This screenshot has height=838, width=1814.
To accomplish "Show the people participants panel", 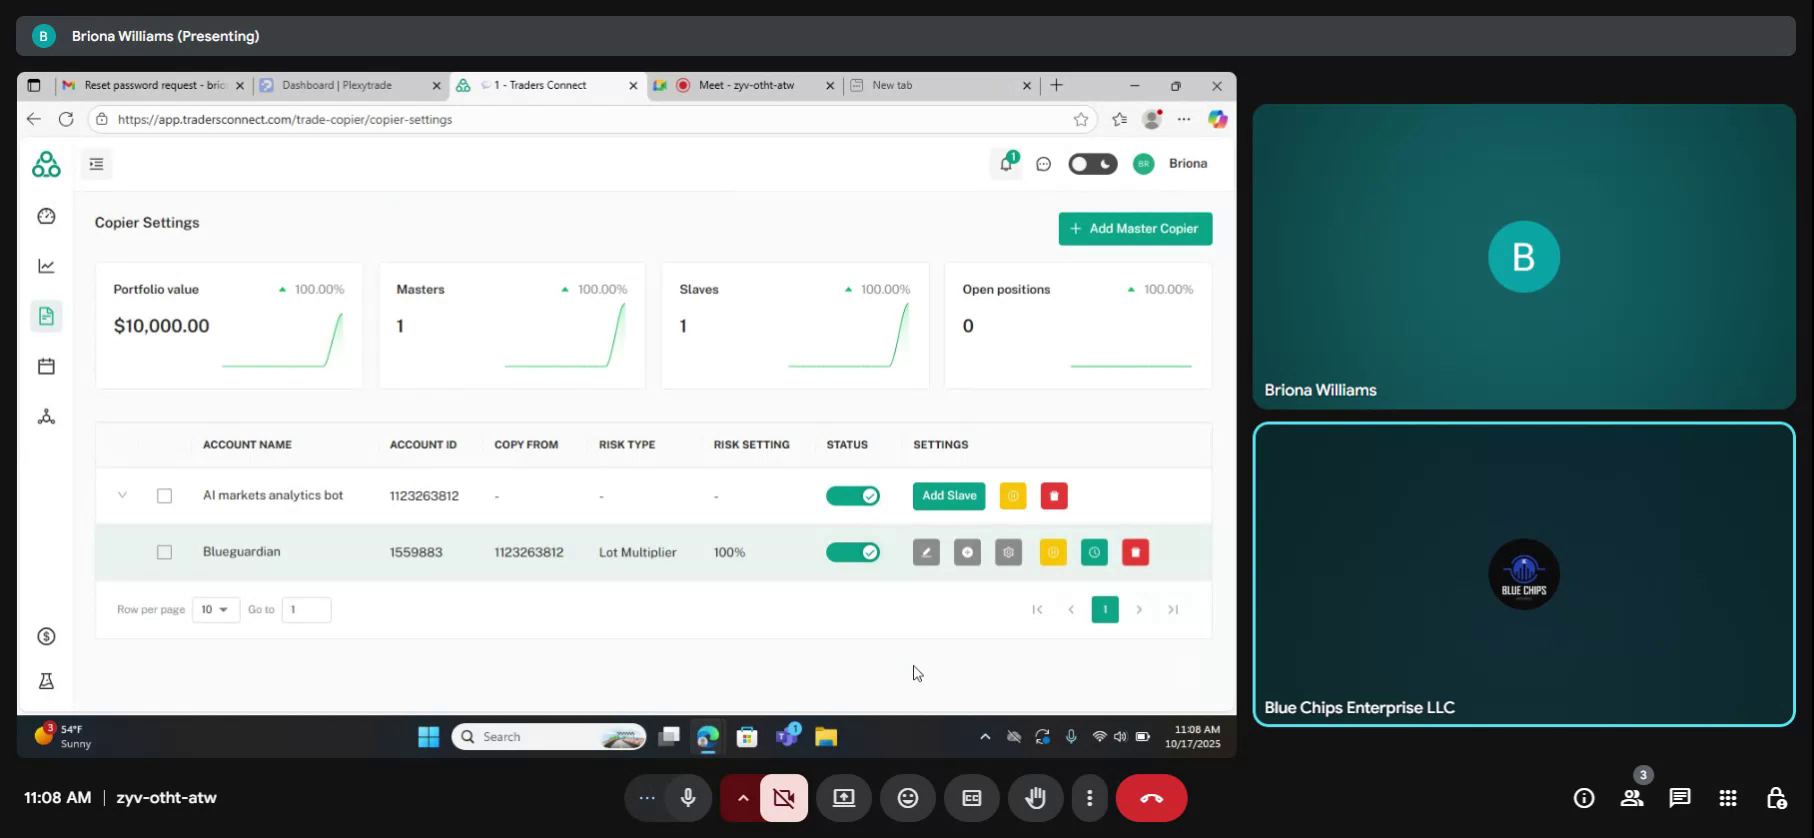I will pos(1632,798).
